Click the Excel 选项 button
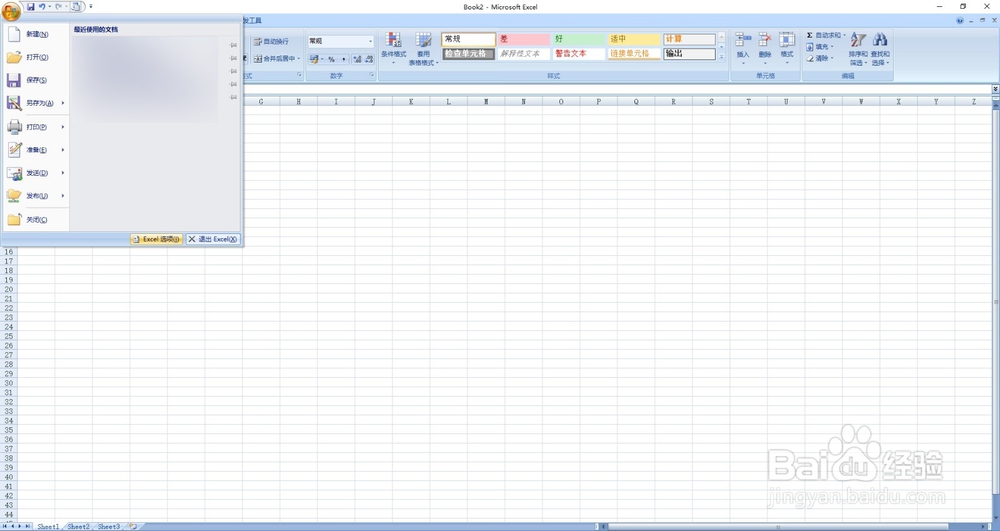 [x=156, y=239]
